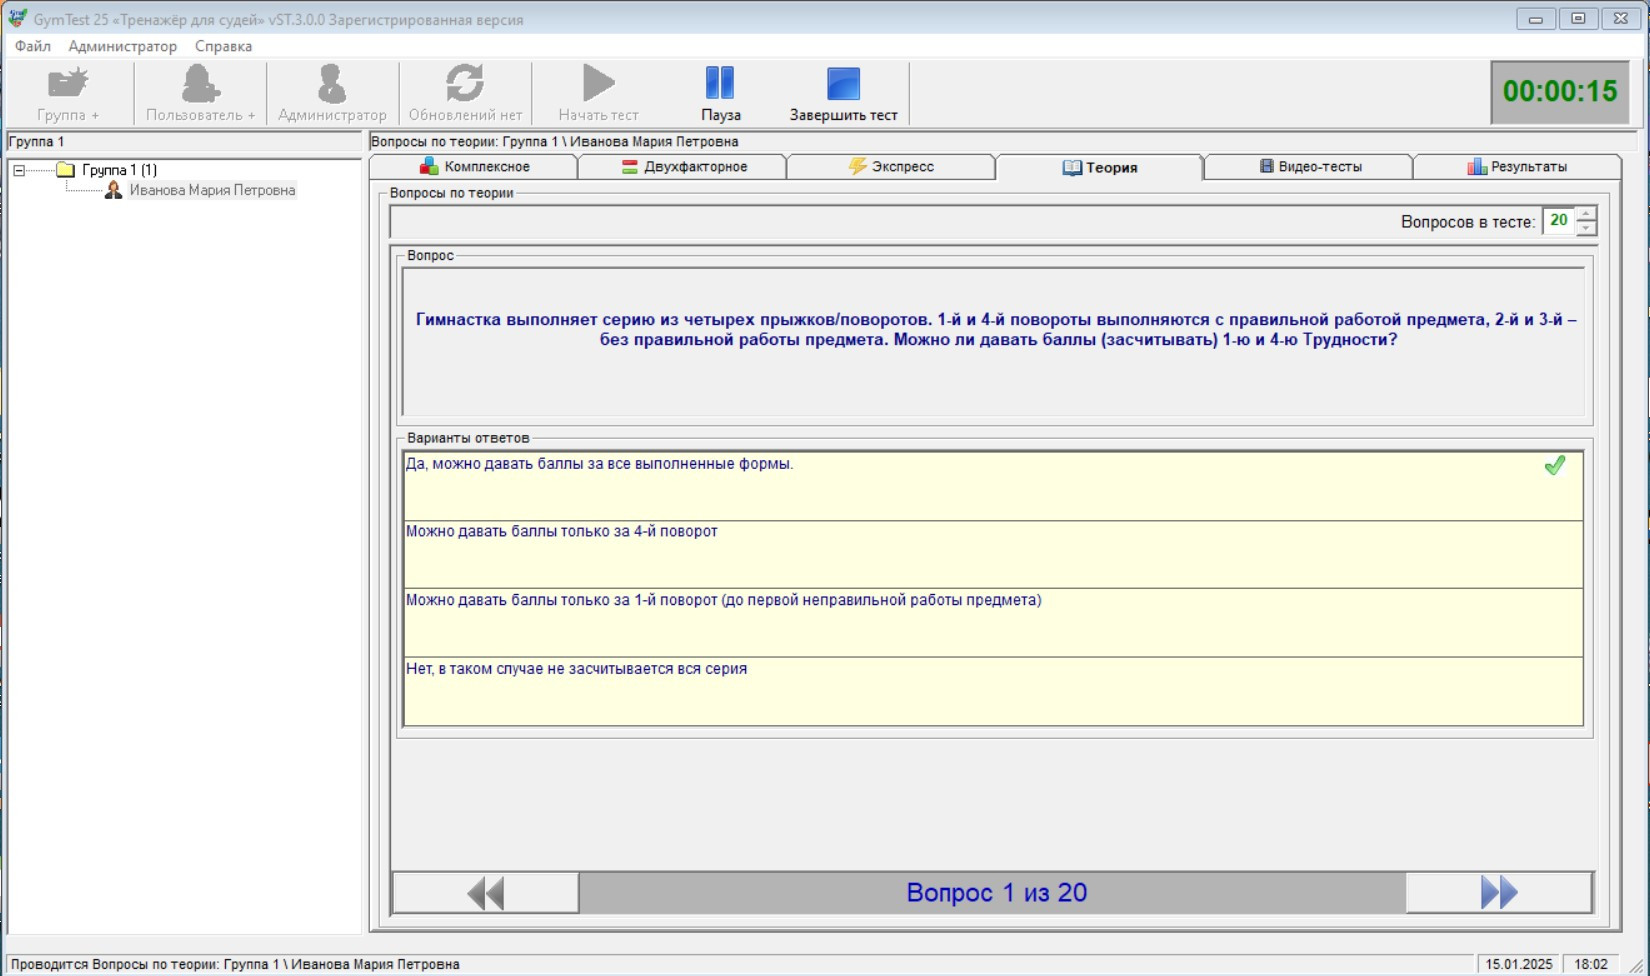The height and width of the screenshot is (976, 1650).
Task: Choose answer about only the 1-й поворот
Action: 992,621
